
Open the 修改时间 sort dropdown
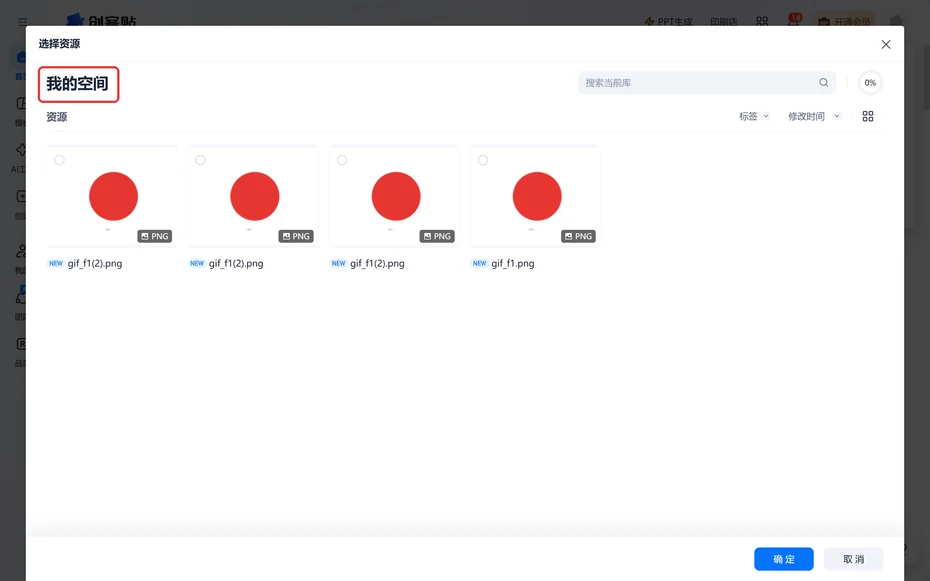click(814, 116)
